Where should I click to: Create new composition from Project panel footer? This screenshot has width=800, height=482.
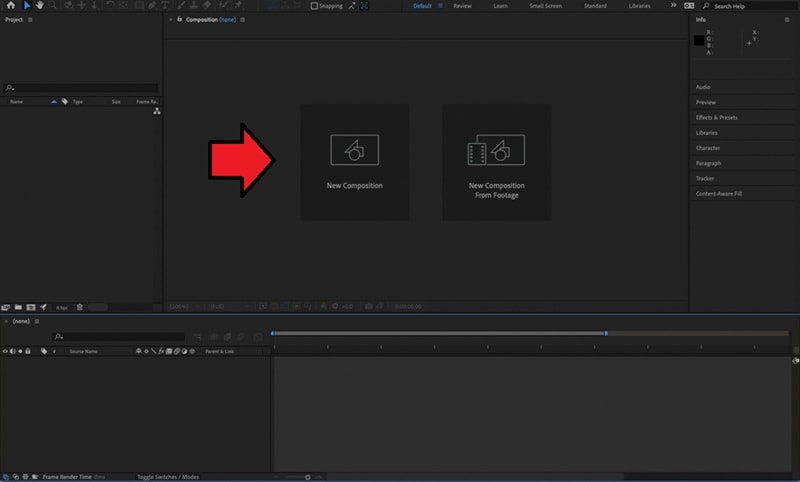coord(31,307)
